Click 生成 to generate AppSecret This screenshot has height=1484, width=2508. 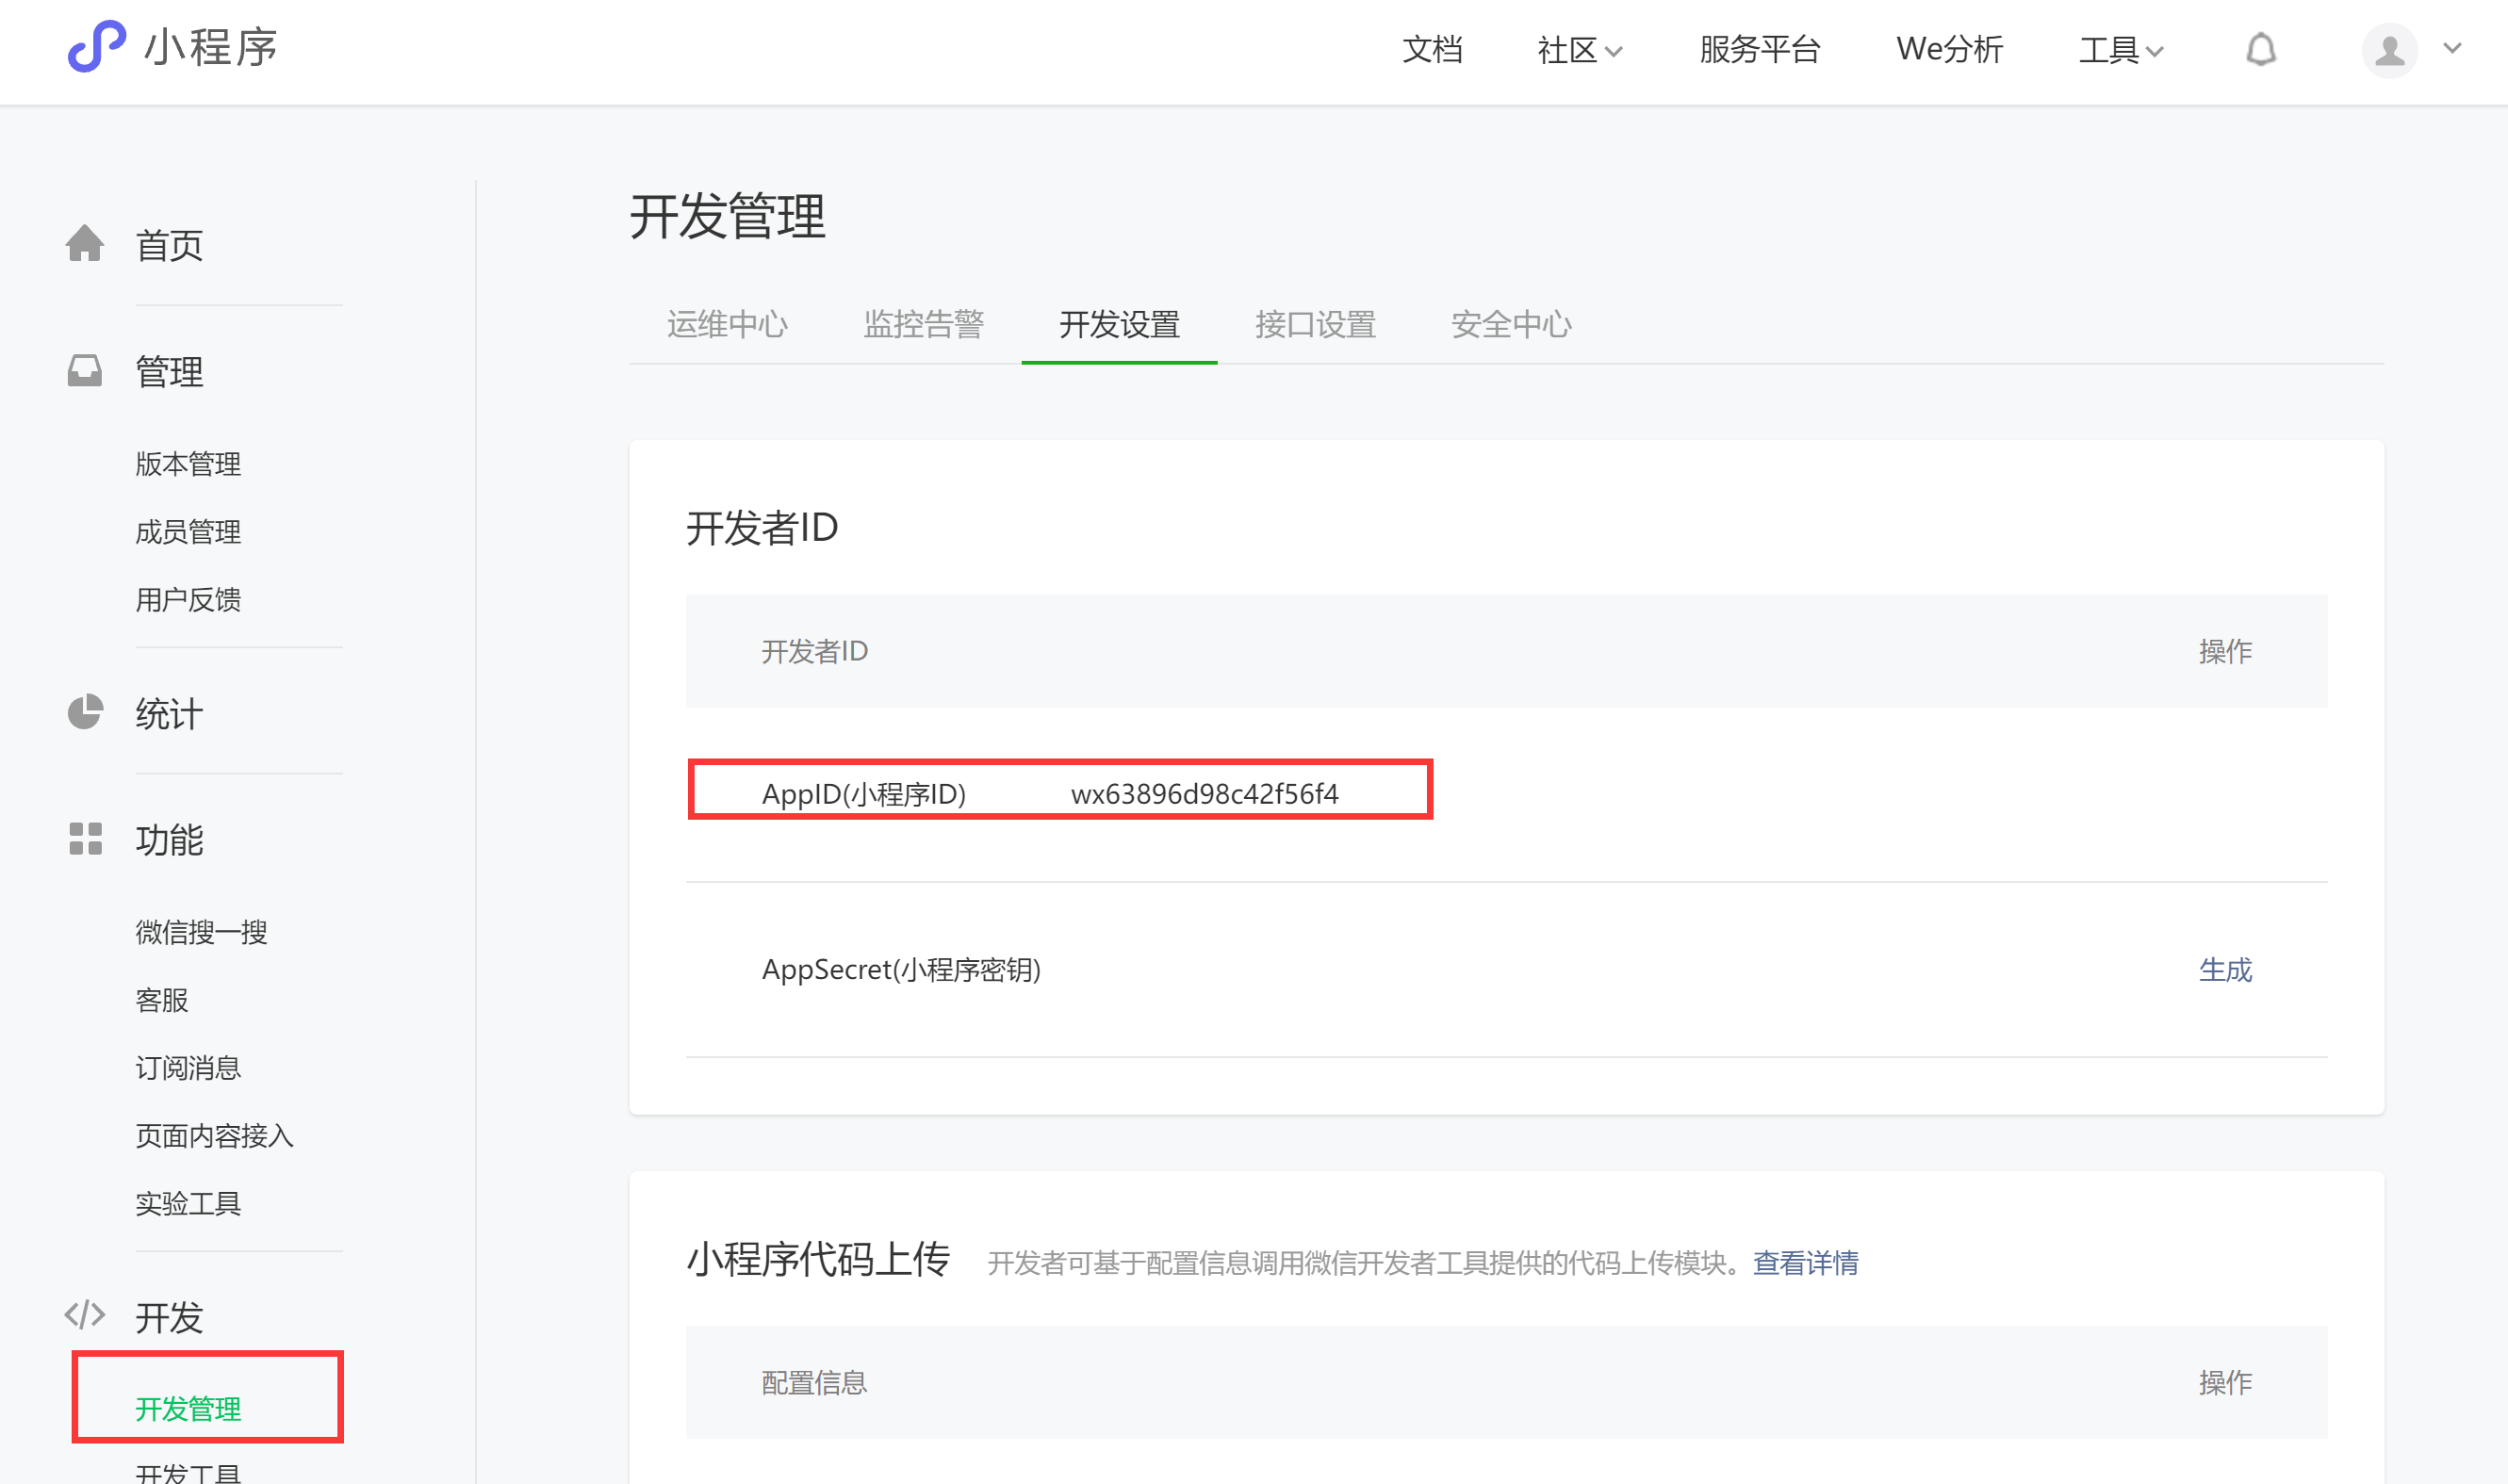(2225, 969)
